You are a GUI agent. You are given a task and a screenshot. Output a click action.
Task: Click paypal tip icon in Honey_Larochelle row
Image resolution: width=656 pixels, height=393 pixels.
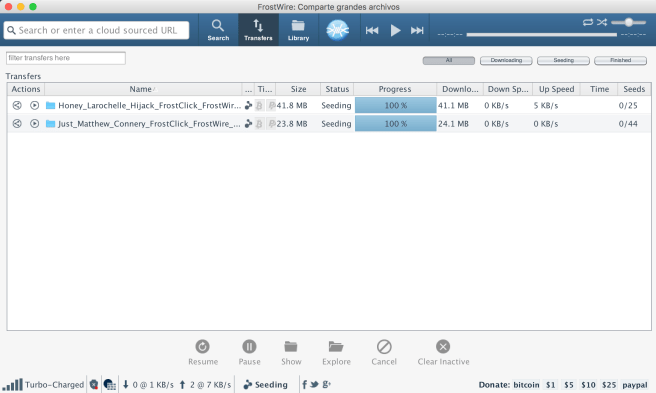[271, 105]
